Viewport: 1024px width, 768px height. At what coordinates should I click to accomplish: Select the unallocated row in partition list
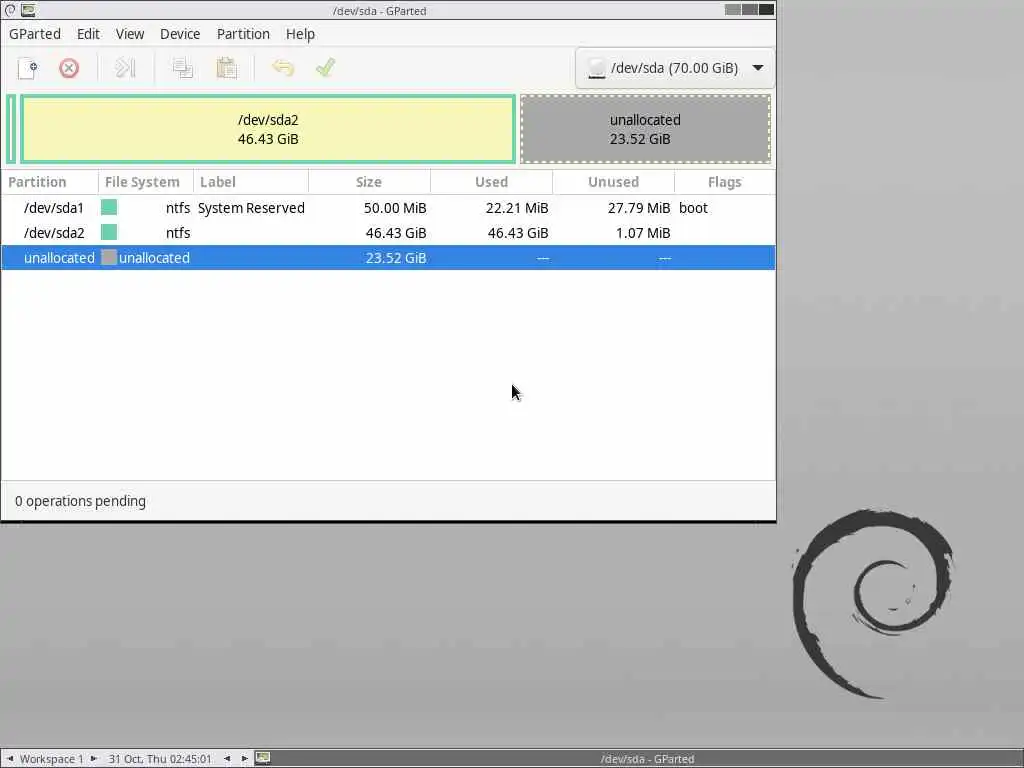pos(389,257)
